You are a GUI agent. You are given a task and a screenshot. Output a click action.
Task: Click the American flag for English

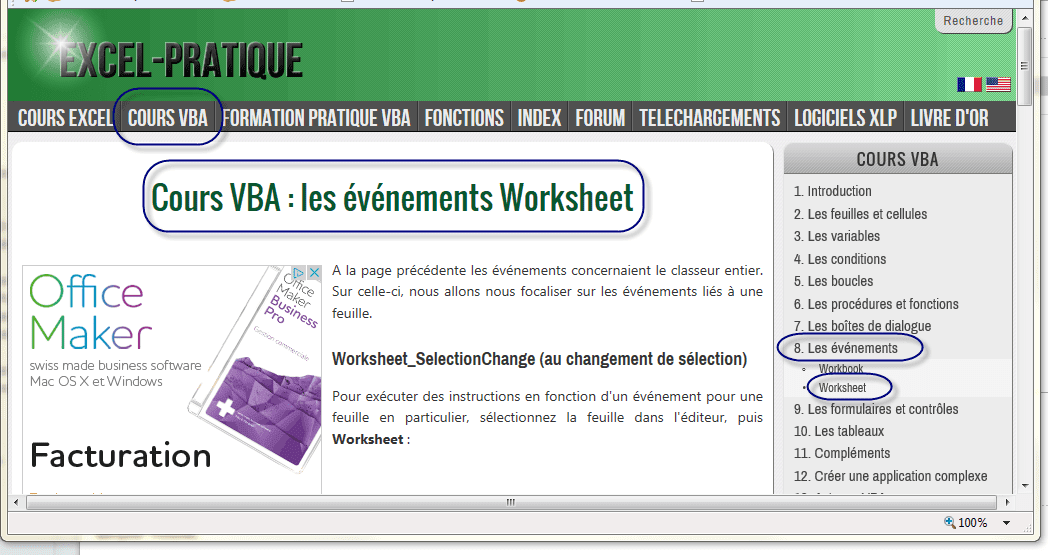click(x=998, y=85)
